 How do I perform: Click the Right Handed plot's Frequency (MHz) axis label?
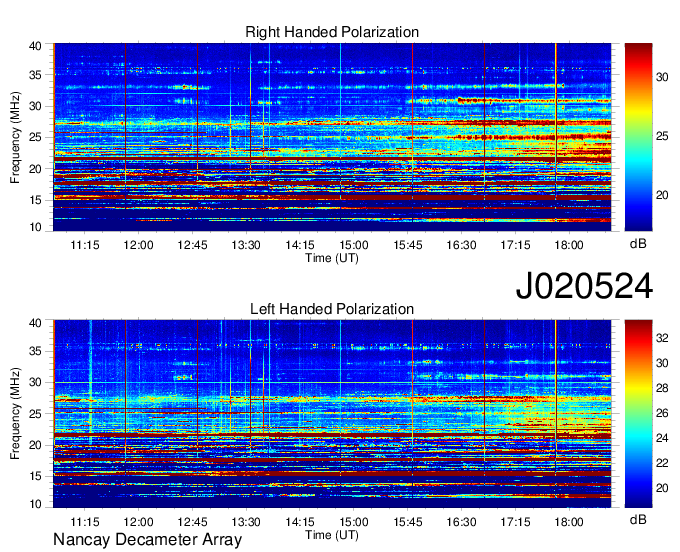click(x=15, y=137)
